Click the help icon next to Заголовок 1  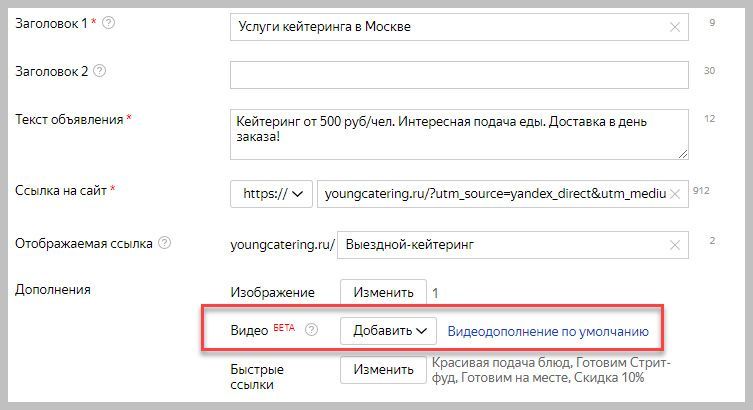[109, 23]
